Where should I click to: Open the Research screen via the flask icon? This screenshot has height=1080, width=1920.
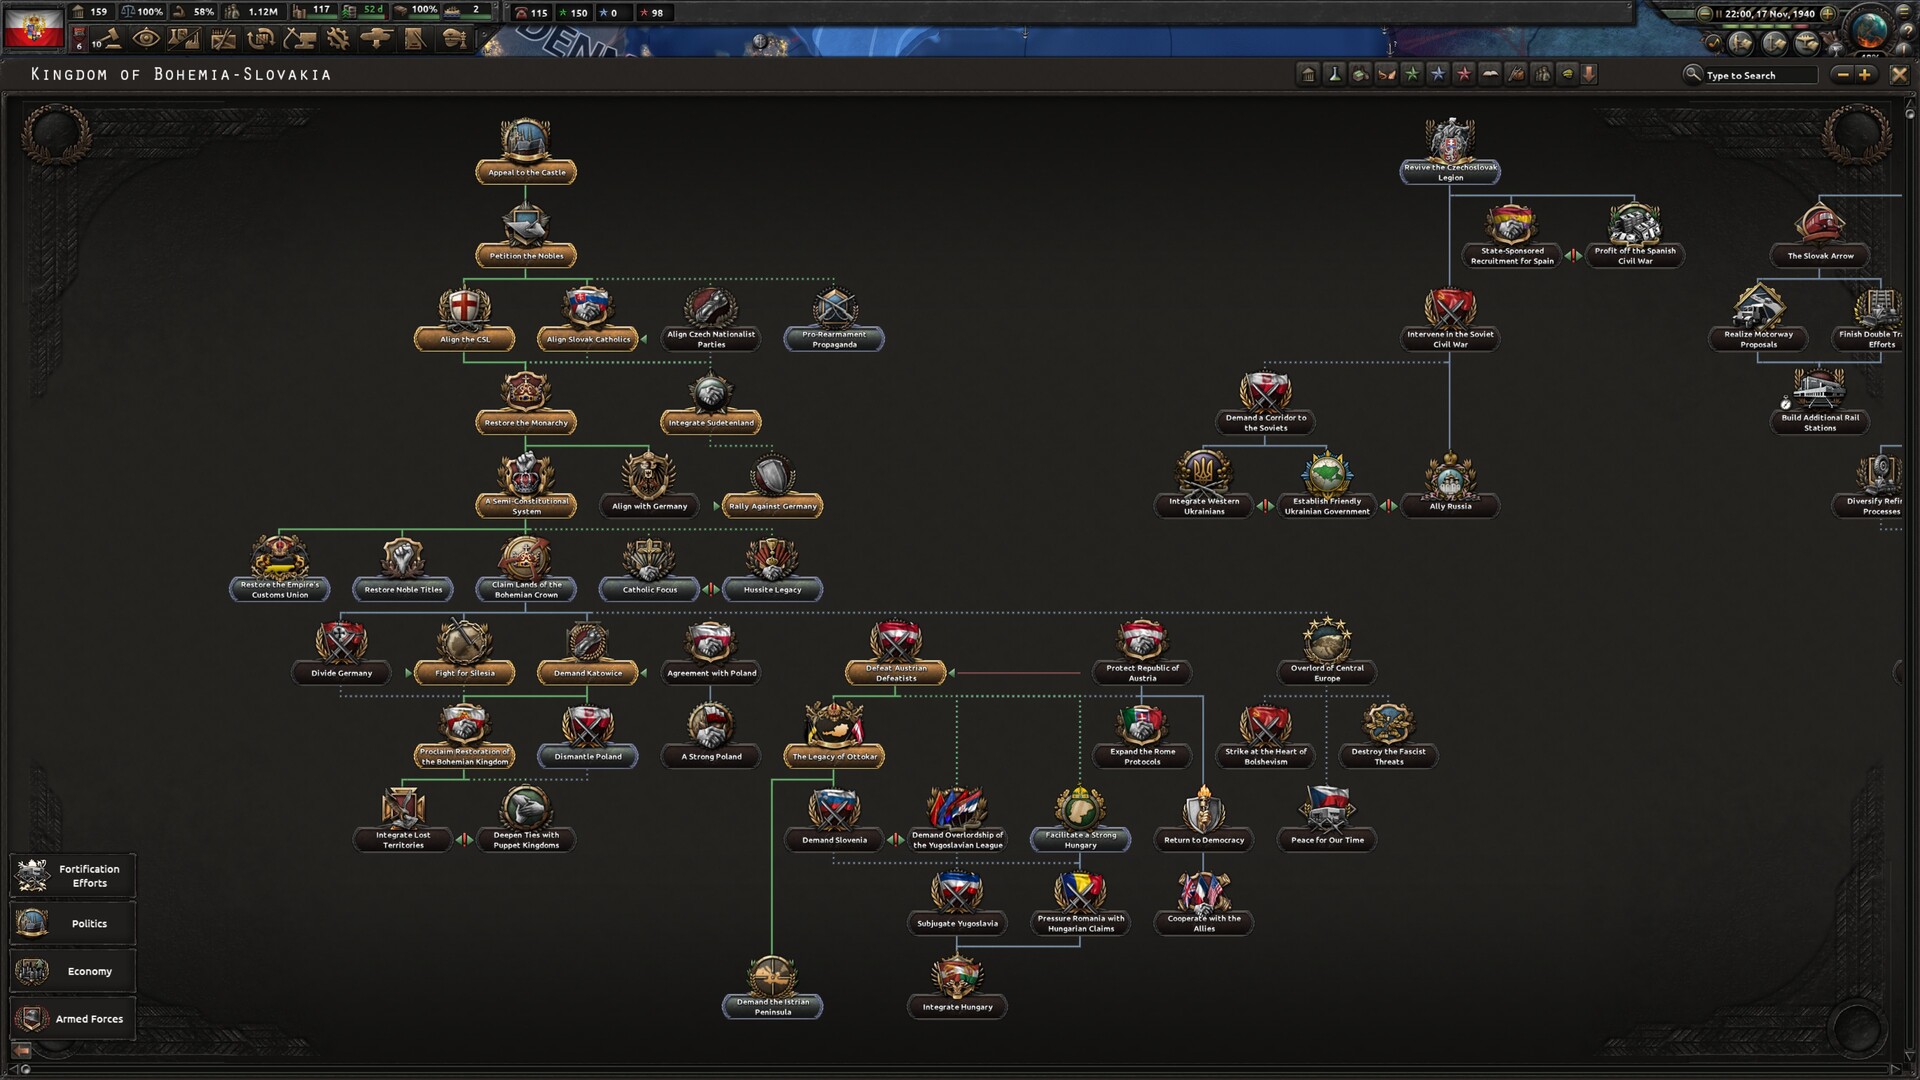(x=184, y=38)
